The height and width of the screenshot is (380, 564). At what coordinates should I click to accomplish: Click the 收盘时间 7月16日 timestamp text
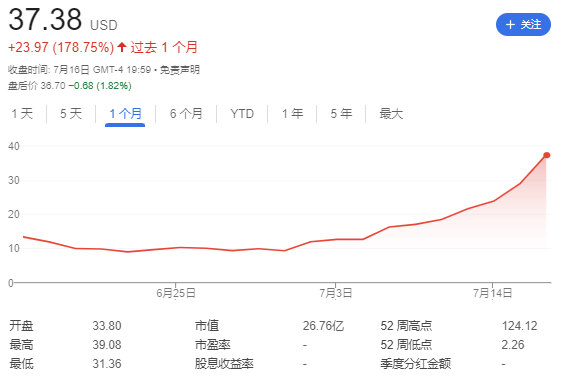click(79, 69)
